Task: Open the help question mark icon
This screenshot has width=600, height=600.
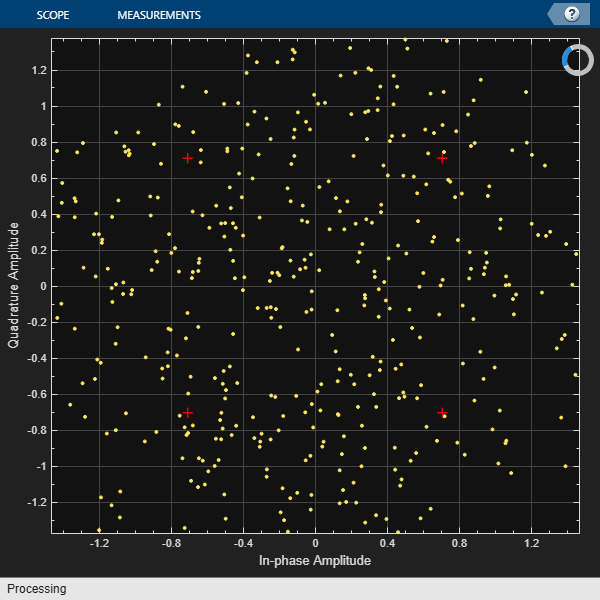Action: (x=572, y=15)
